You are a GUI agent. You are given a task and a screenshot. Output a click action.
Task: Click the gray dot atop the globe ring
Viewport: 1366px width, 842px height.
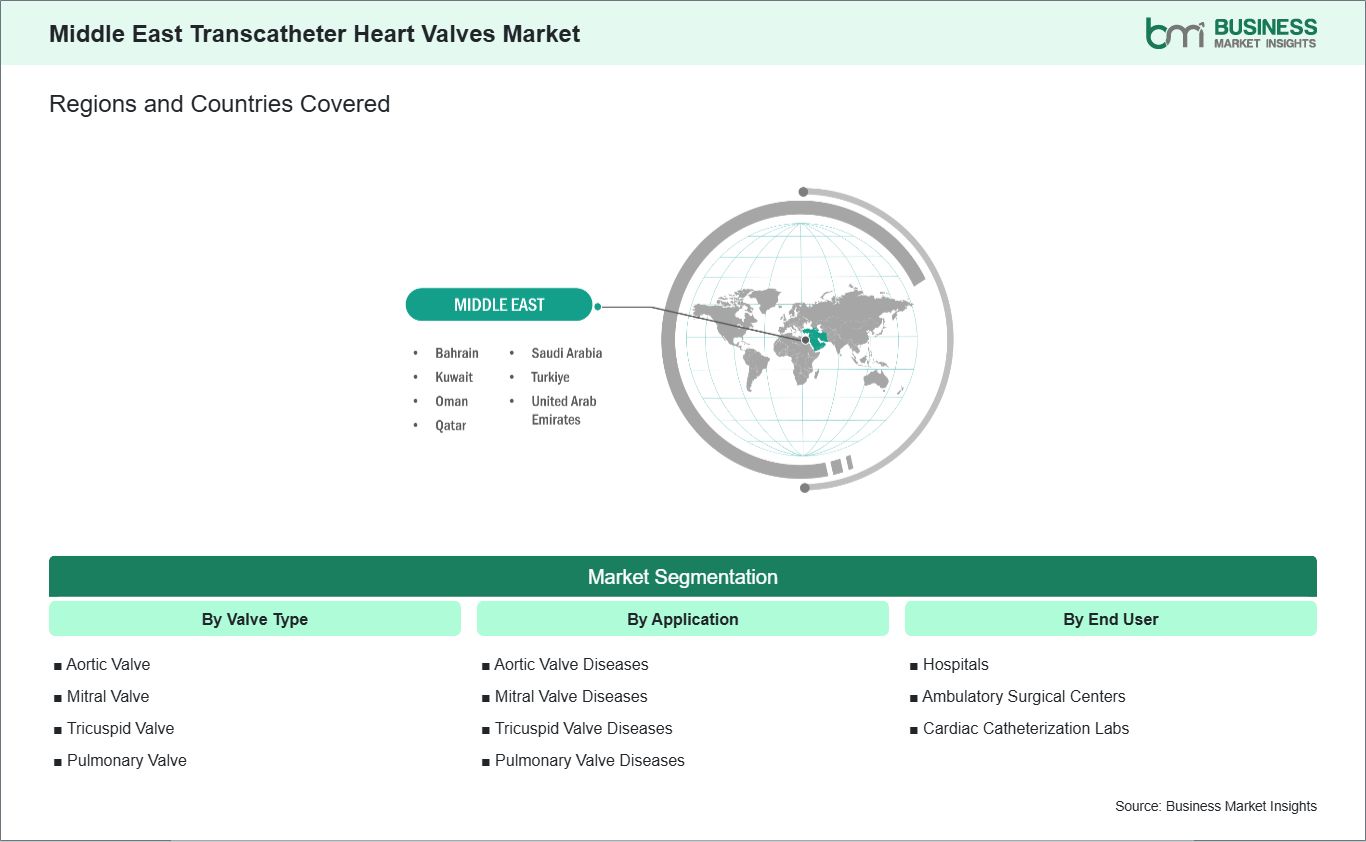pyautogui.click(x=804, y=192)
